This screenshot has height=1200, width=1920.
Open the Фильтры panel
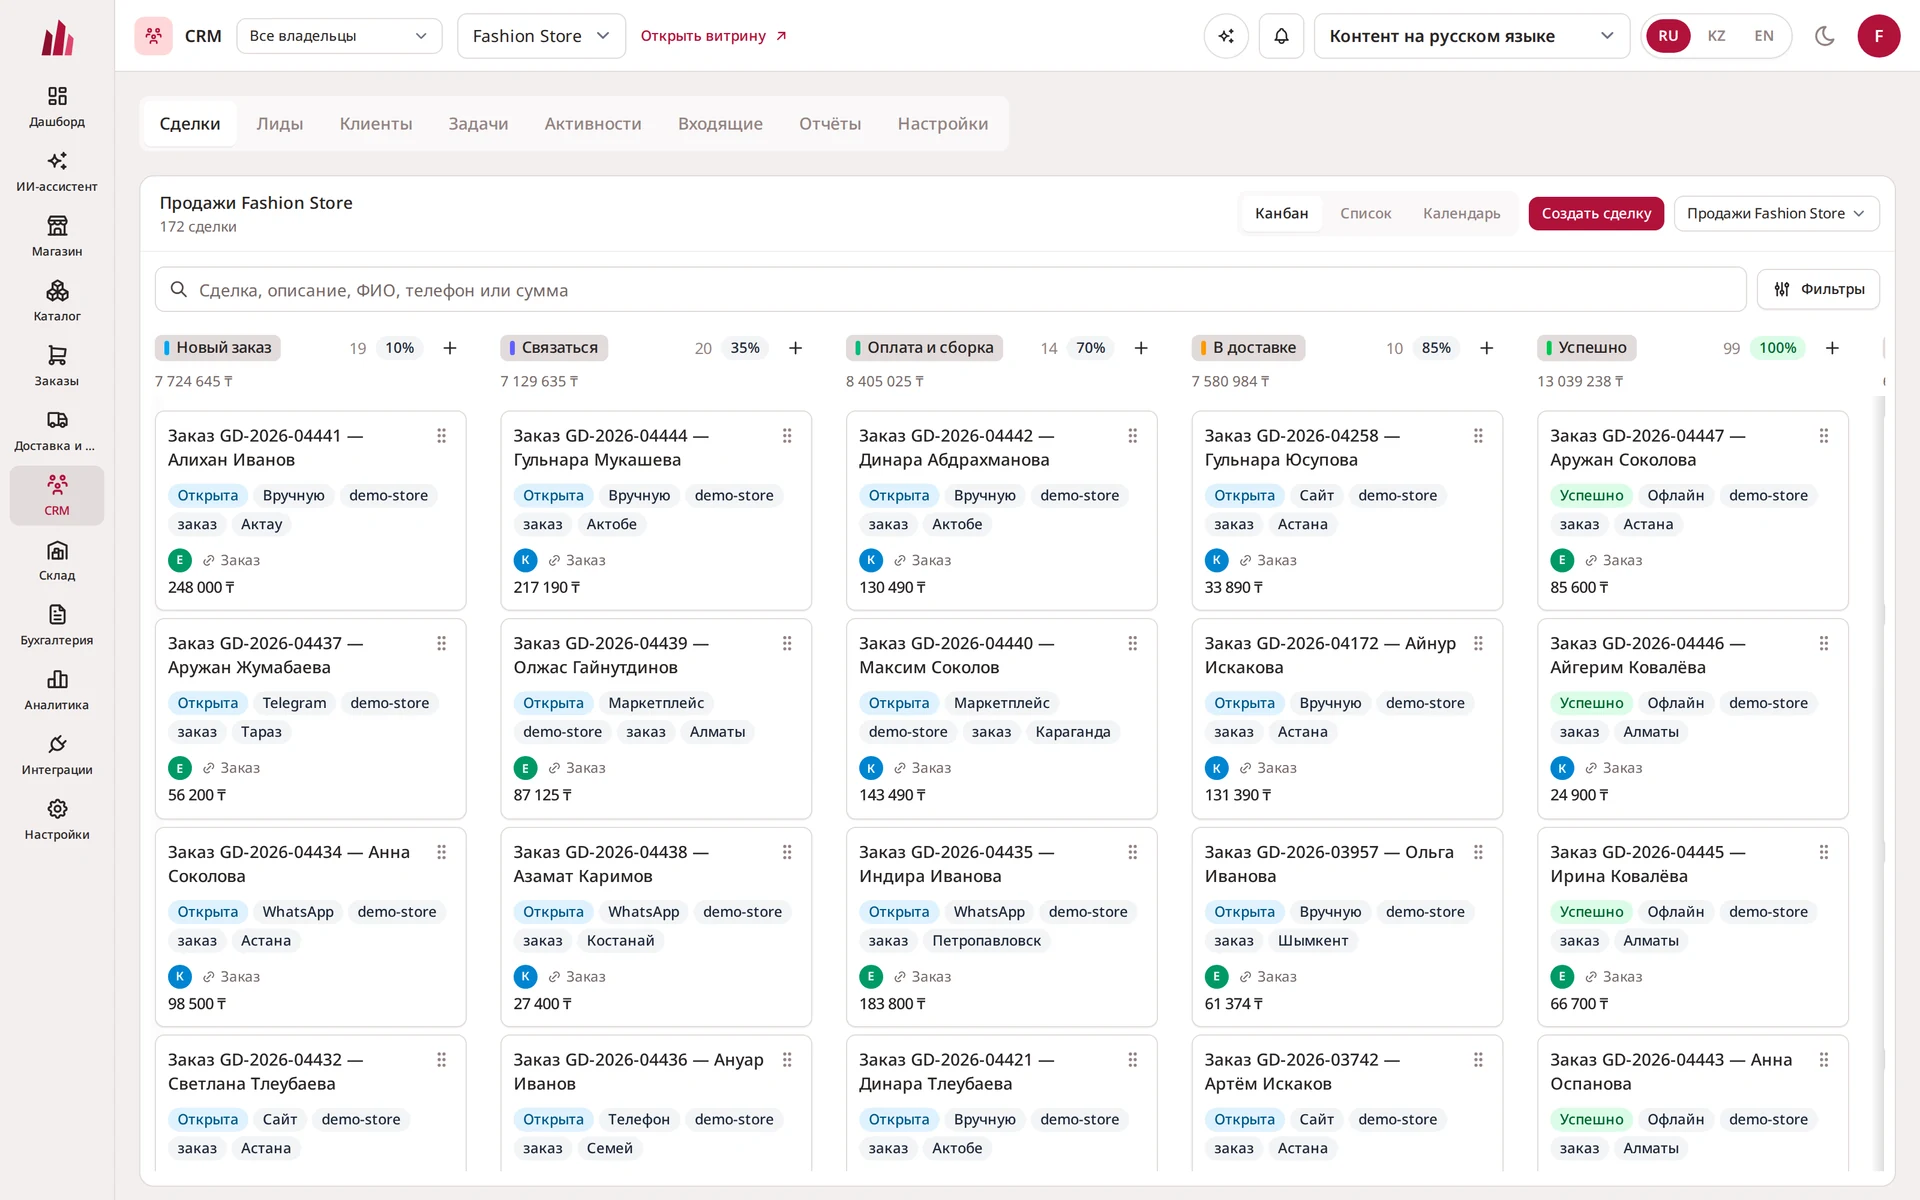coord(1818,289)
